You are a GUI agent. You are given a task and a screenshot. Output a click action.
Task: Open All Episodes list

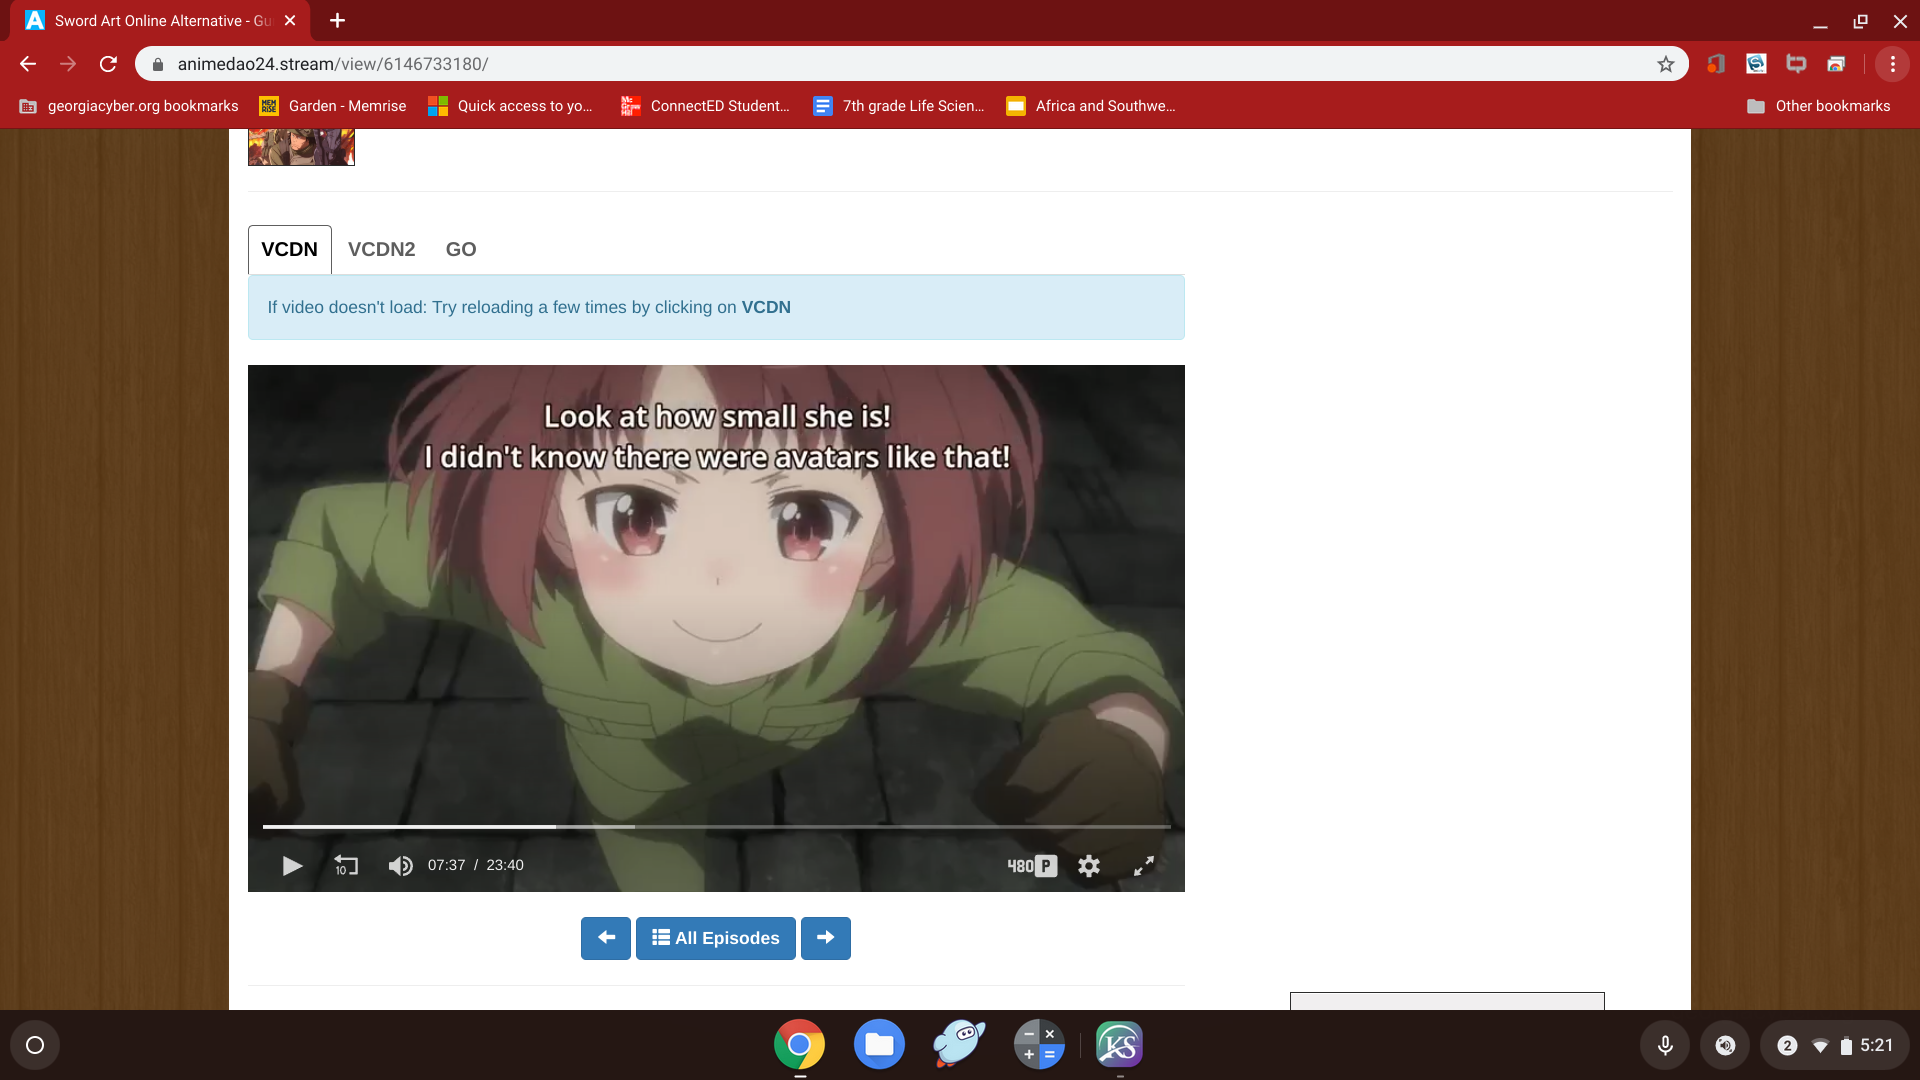[x=716, y=938]
